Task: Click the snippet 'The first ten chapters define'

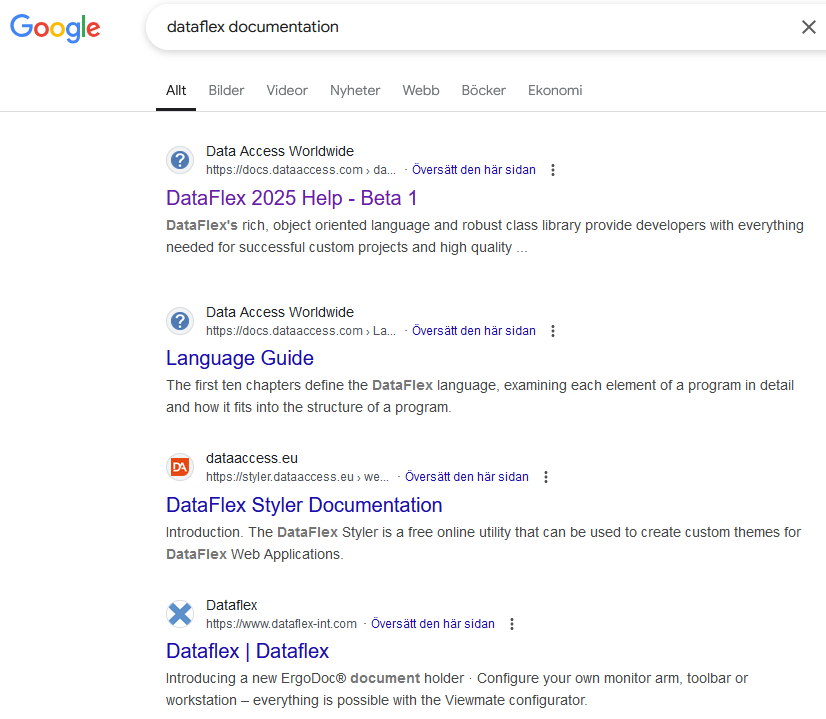Action: [480, 396]
